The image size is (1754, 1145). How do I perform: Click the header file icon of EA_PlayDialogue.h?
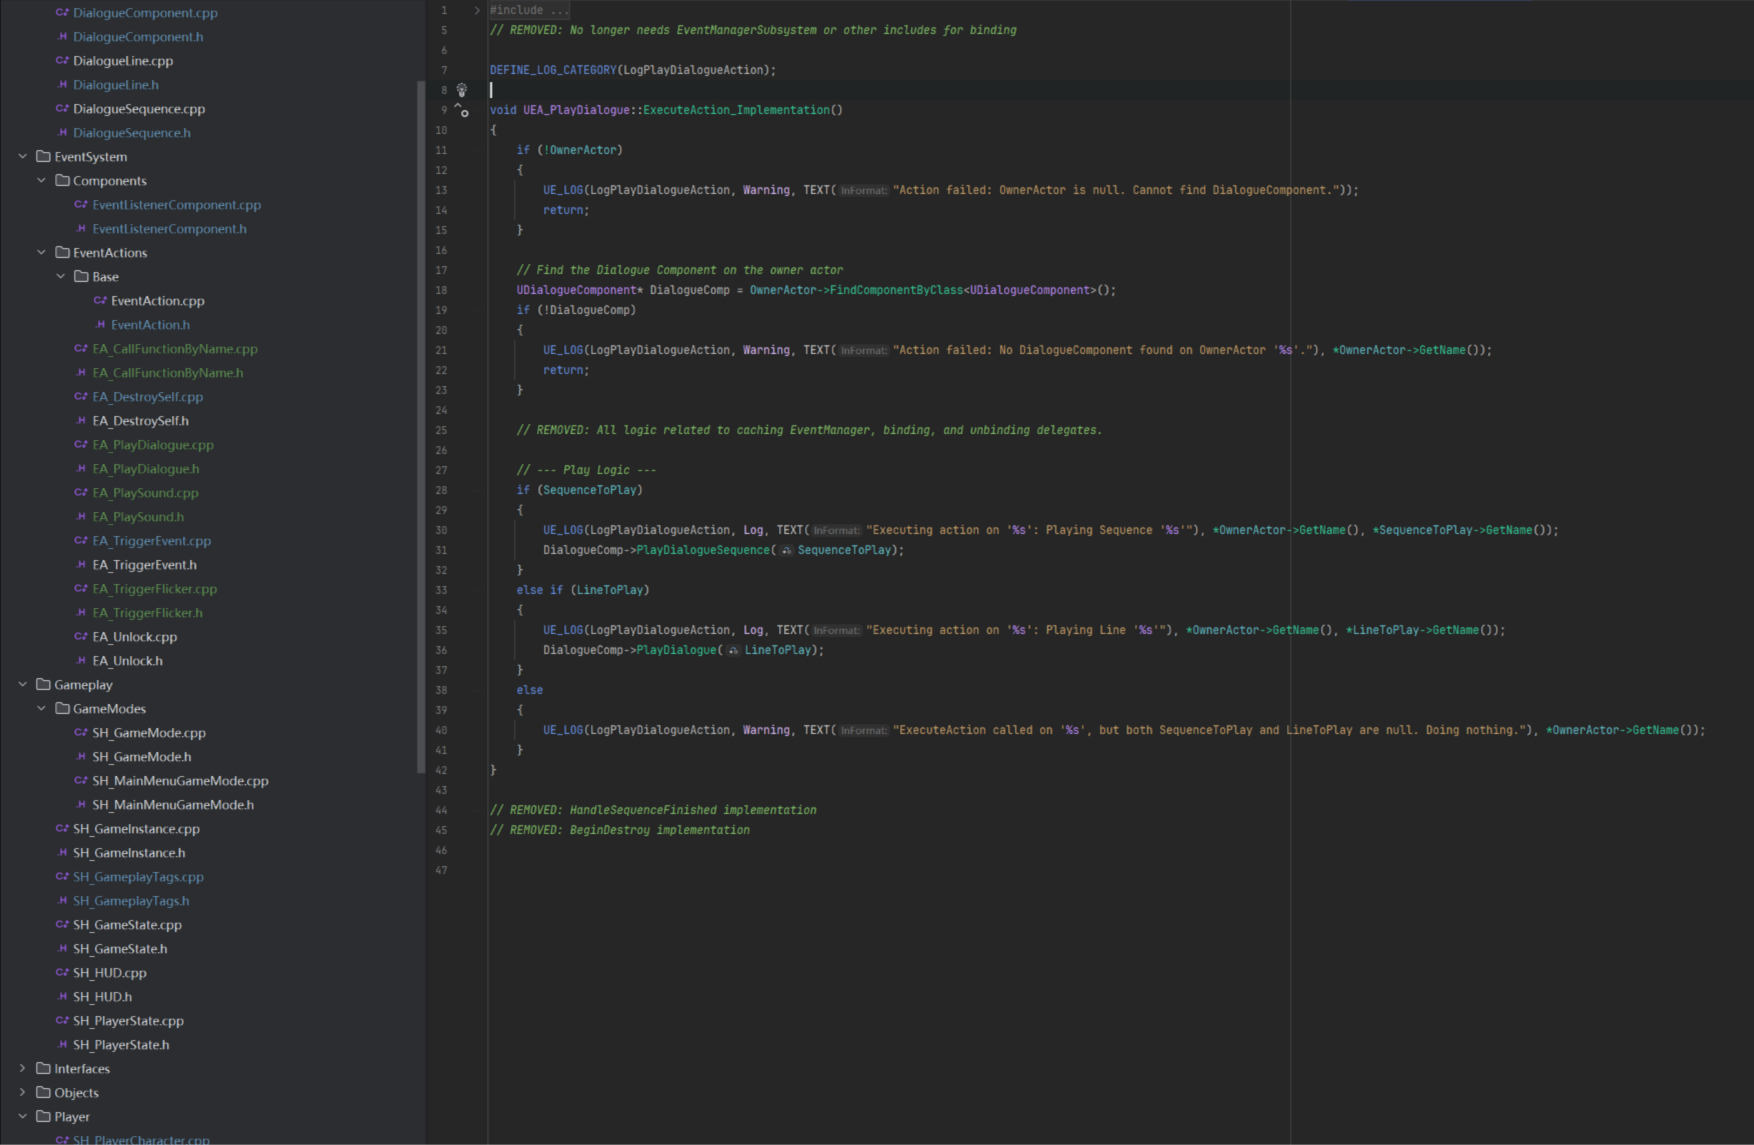tap(81, 469)
